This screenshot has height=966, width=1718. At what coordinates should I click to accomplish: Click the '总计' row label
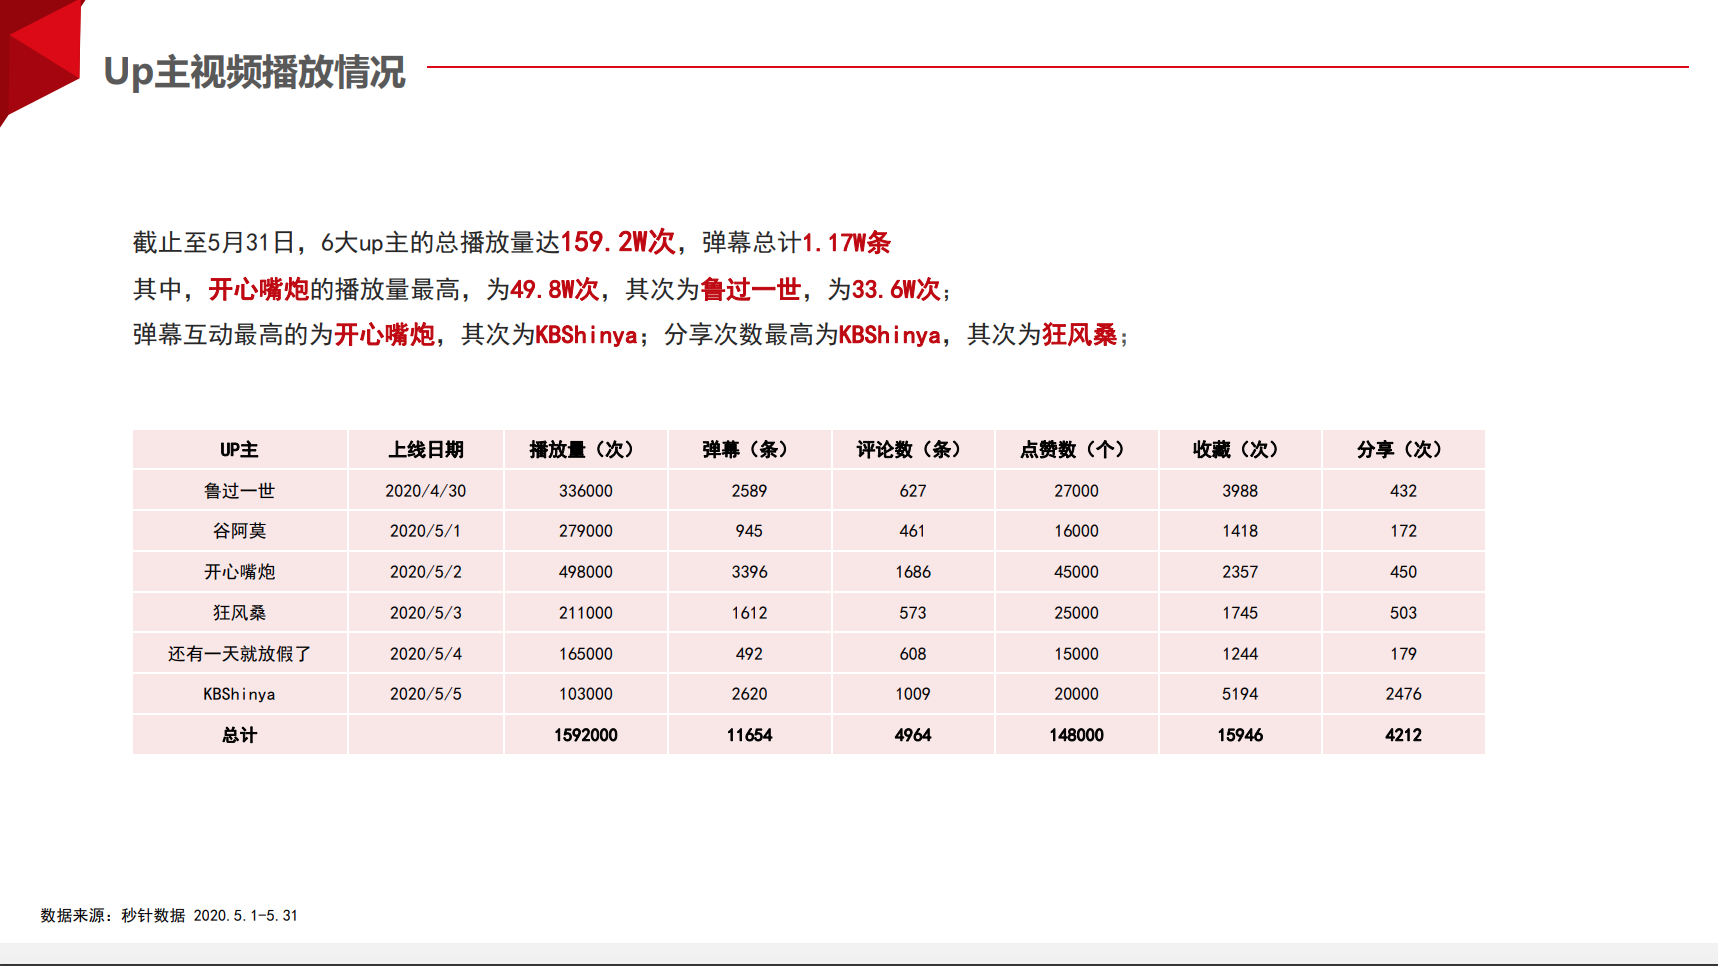(239, 735)
